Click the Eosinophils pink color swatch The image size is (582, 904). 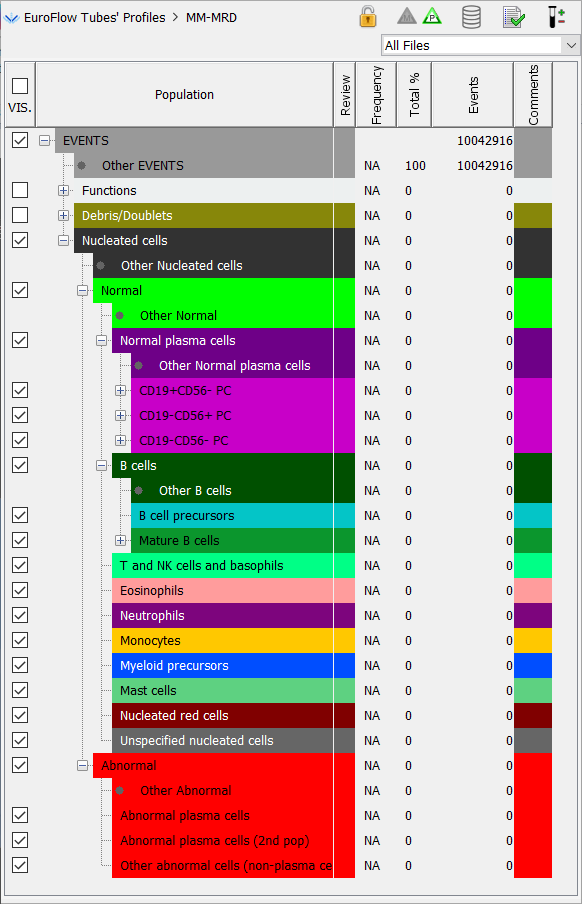point(532,590)
